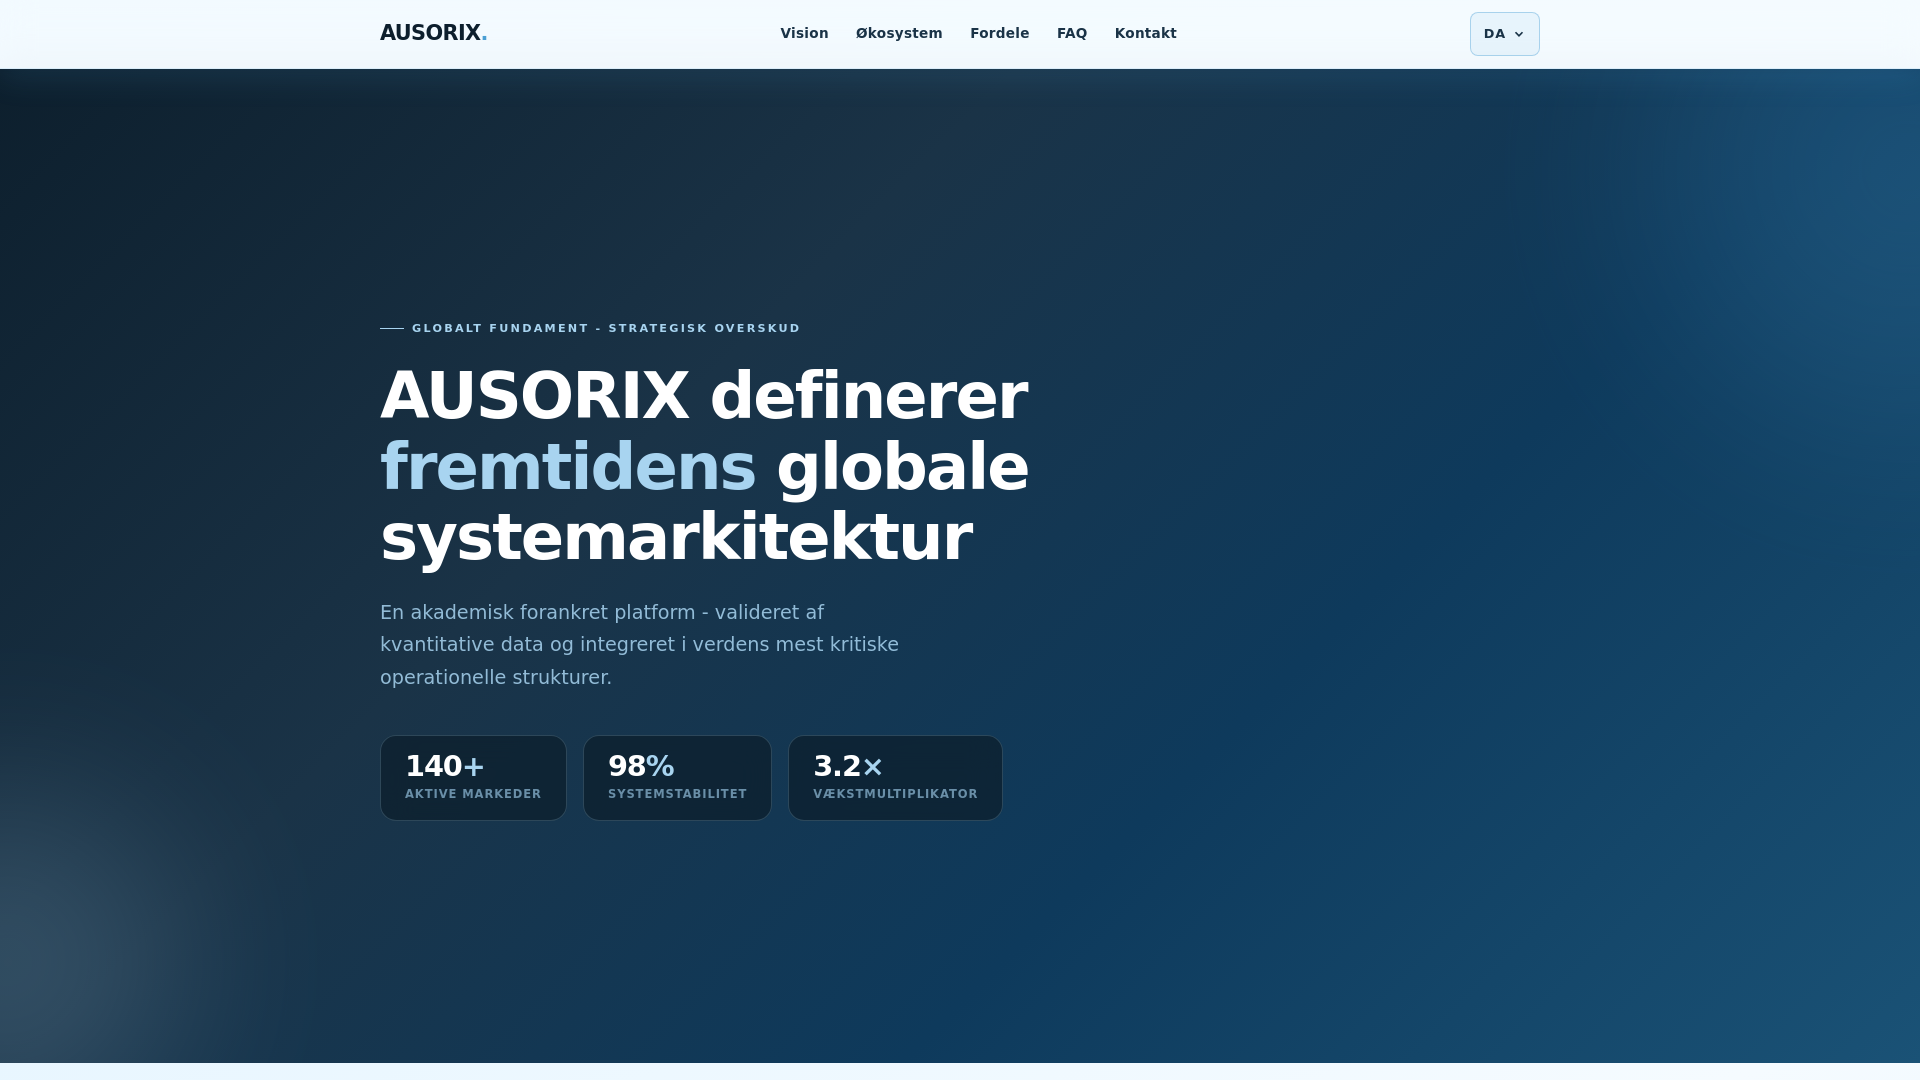This screenshot has width=1920, height=1080.
Task: Open the FAQ navigation link
Action: tap(1072, 33)
